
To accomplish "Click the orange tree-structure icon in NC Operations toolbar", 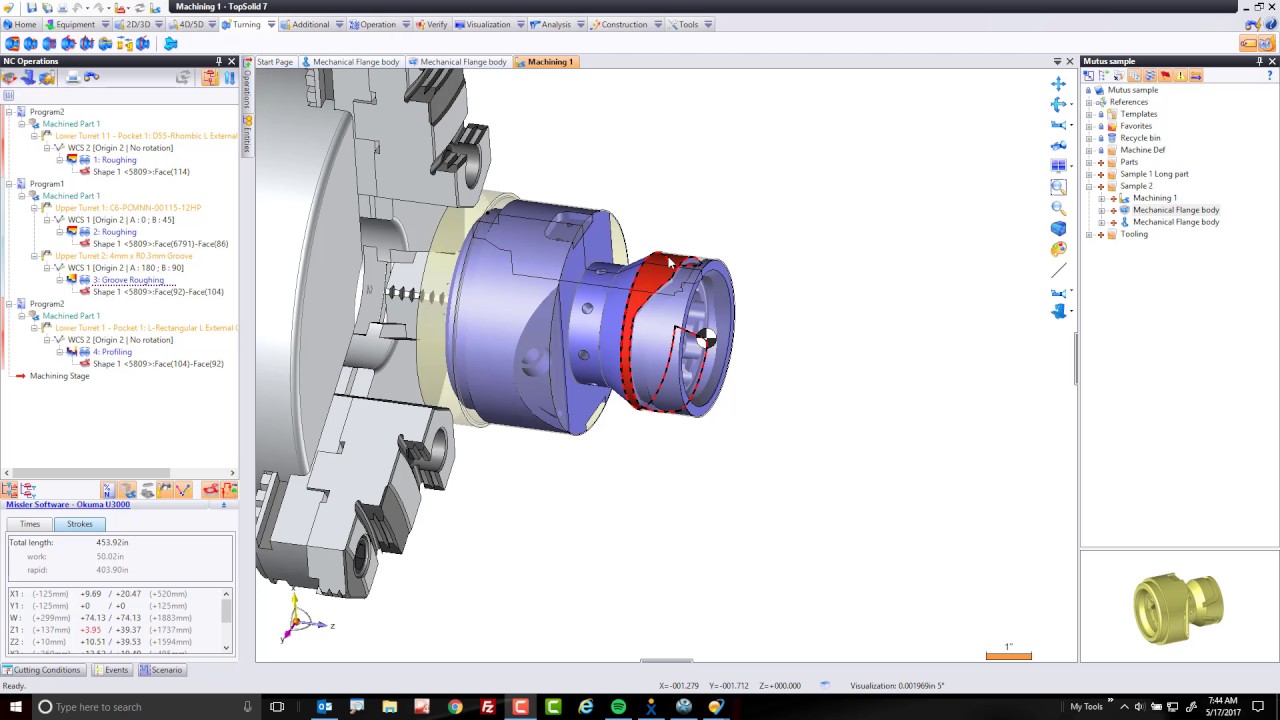I will [210, 77].
